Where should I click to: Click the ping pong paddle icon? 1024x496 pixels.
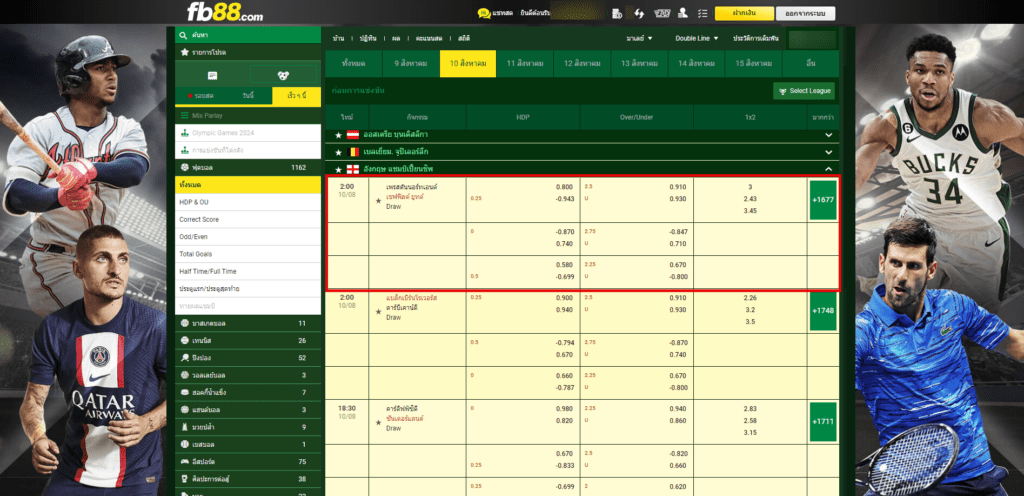185,358
